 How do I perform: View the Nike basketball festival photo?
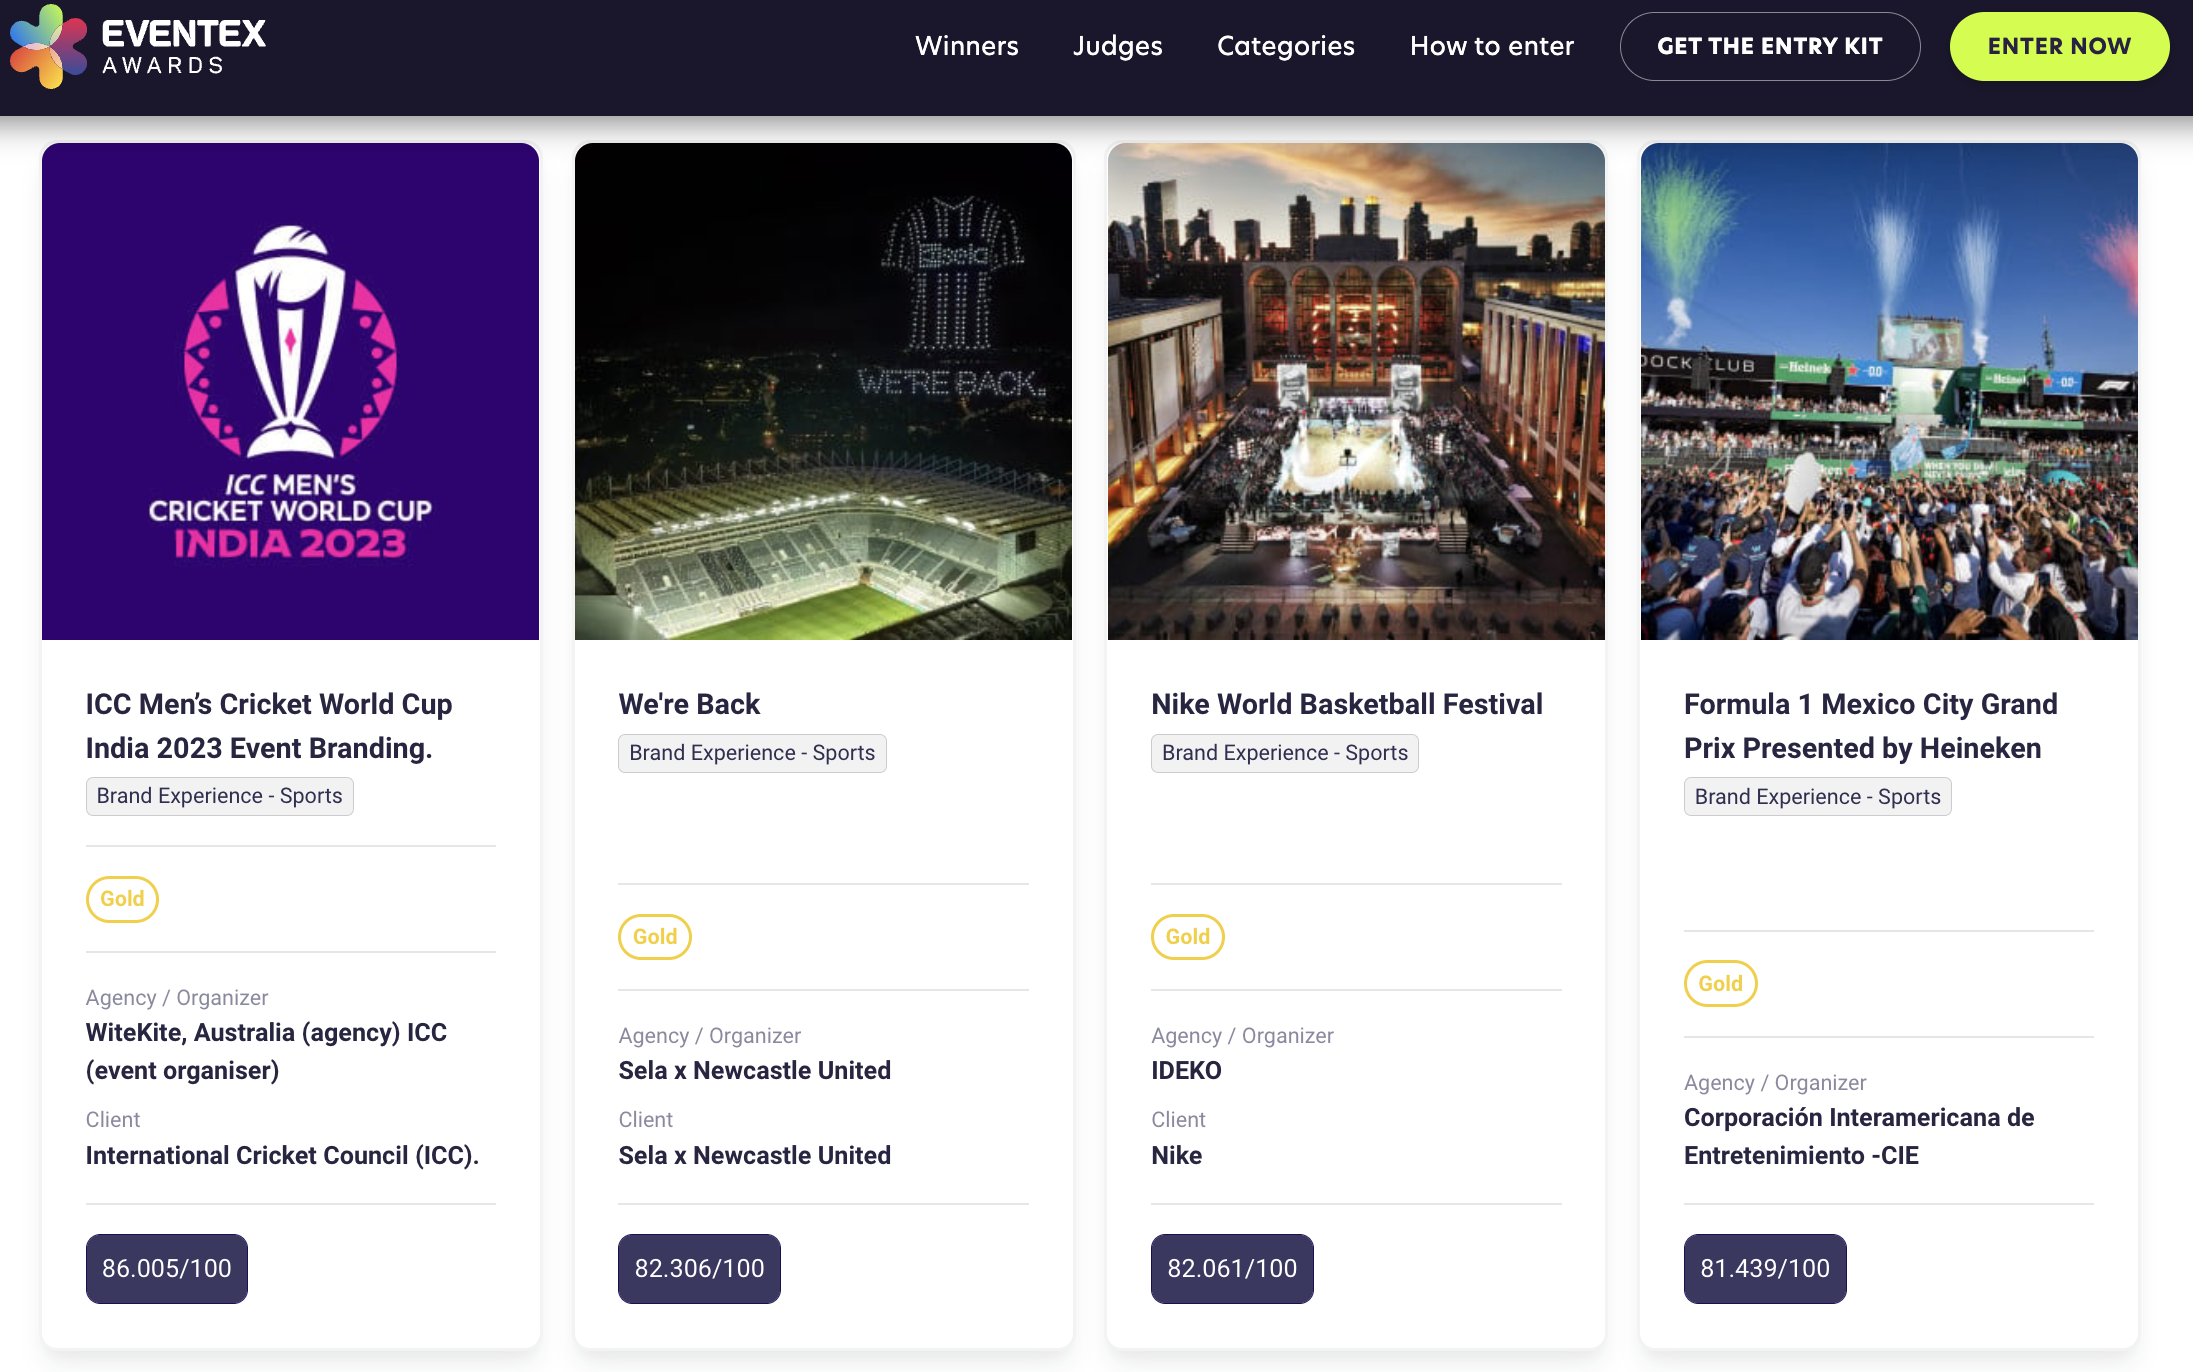tap(1356, 391)
